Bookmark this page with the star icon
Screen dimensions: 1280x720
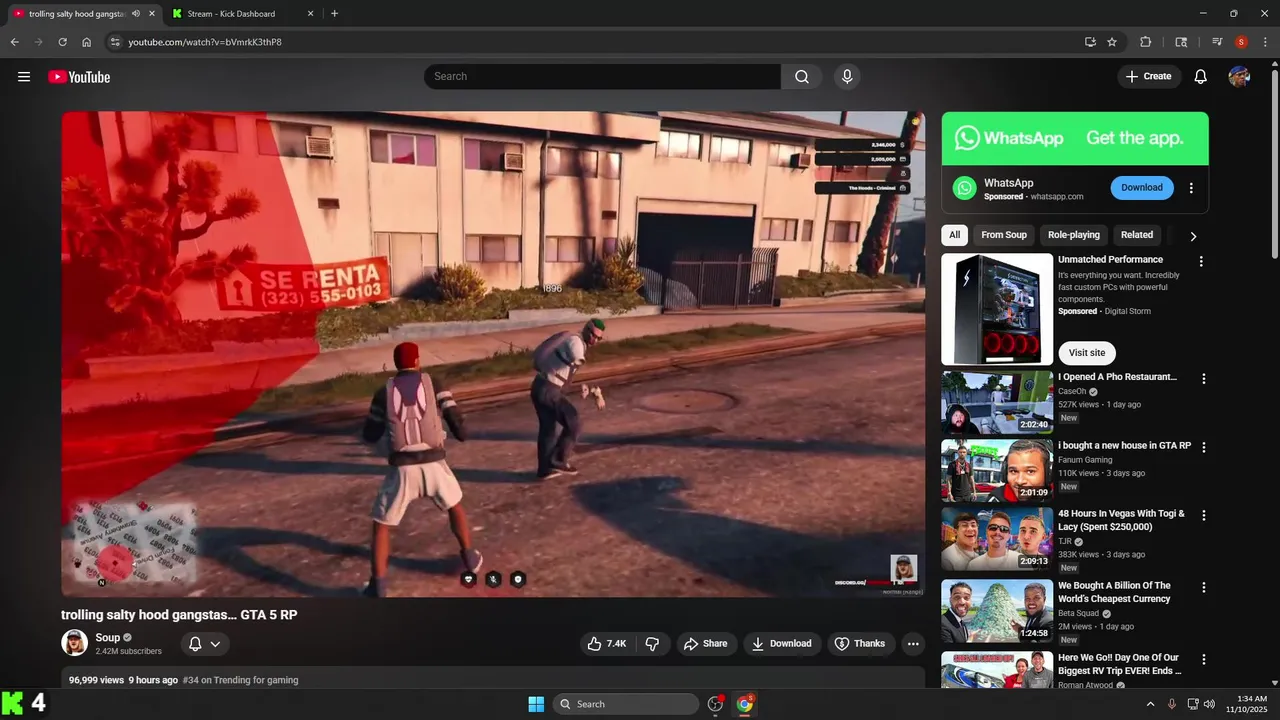(x=1112, y=42)
